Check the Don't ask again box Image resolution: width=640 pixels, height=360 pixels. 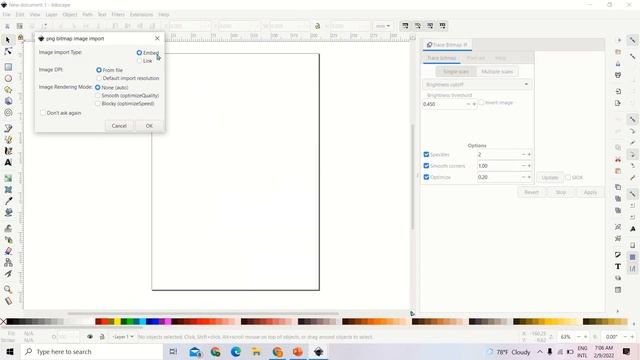[43, 113]
